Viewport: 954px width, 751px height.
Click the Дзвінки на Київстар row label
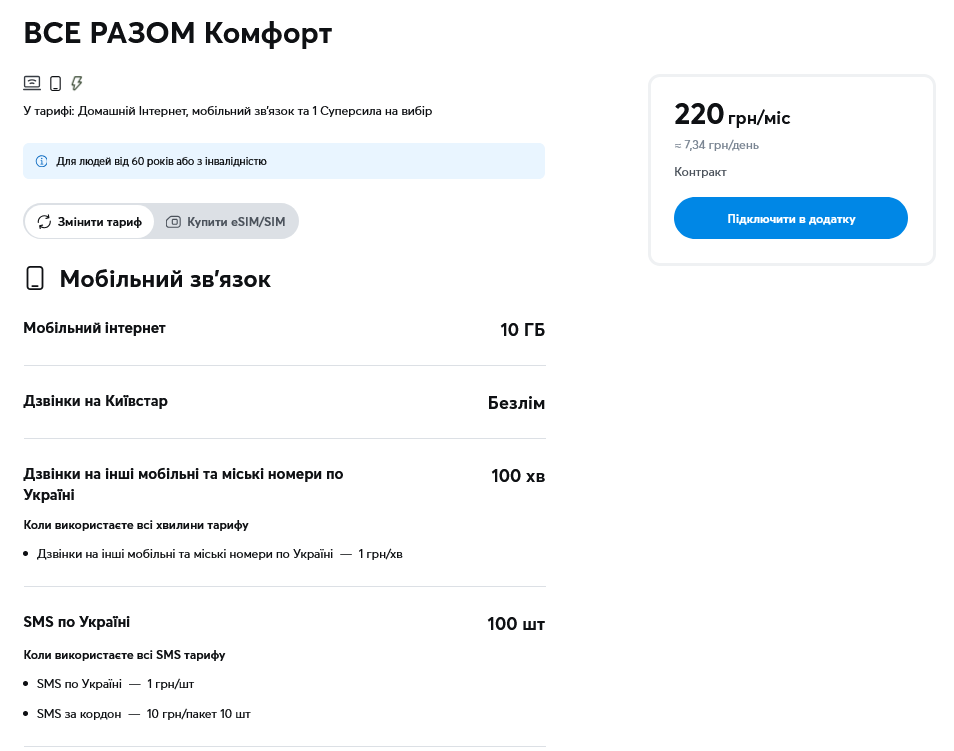click(95, 401)
